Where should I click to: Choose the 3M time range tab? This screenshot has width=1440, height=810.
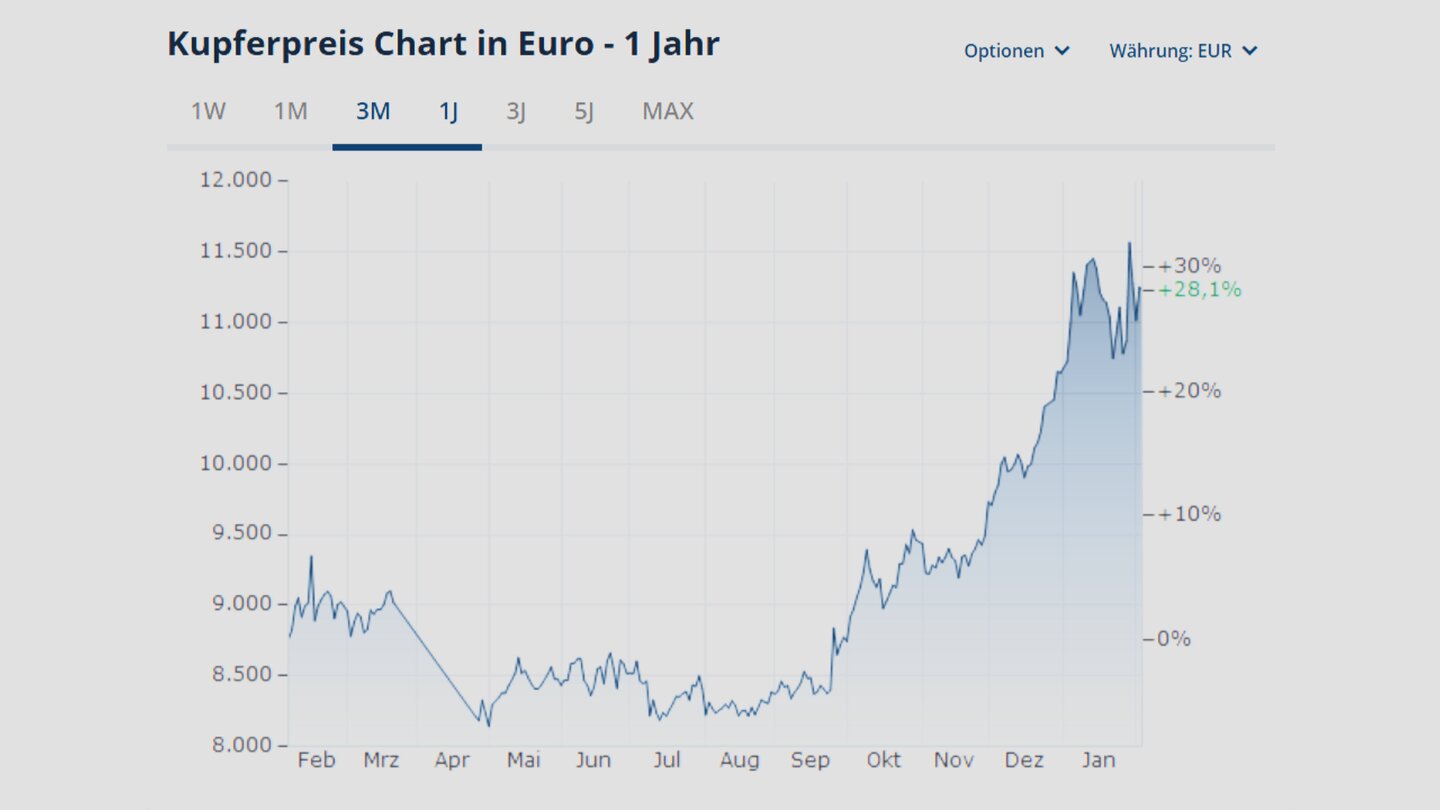[x=373, y=111]
